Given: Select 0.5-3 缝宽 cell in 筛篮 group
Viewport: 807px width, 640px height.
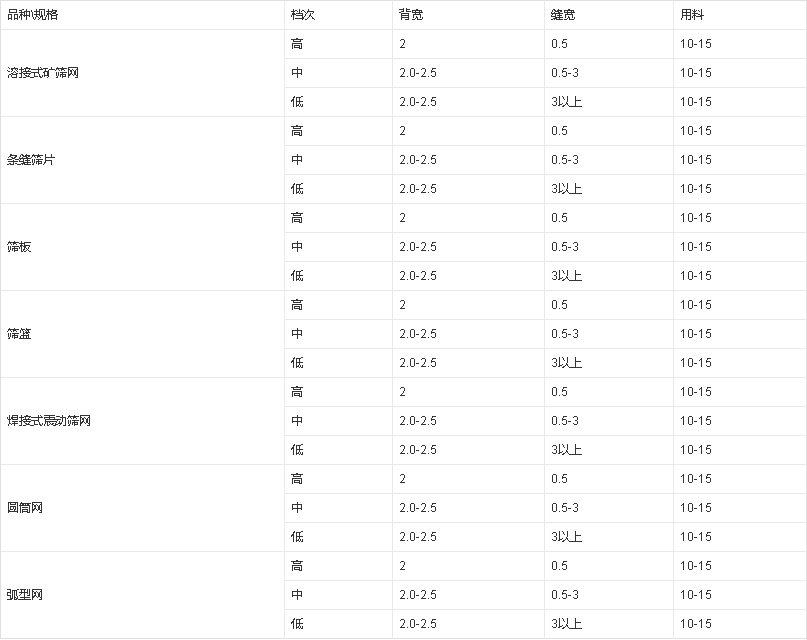Looking at the screenshot, I should click(x=564, y=334).
